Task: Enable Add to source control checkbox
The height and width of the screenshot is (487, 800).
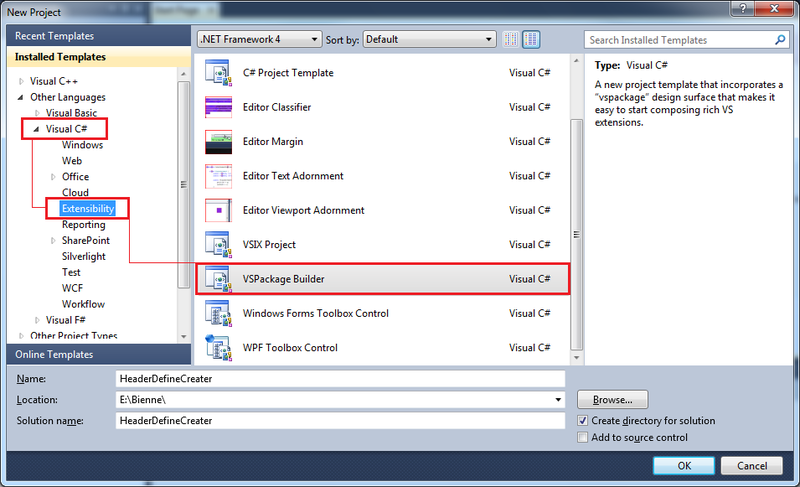Action: (x=582, y=438)
